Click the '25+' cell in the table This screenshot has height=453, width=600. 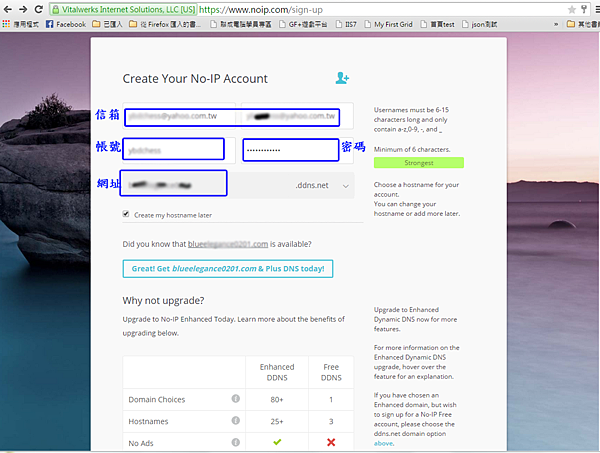coord(277,421)
